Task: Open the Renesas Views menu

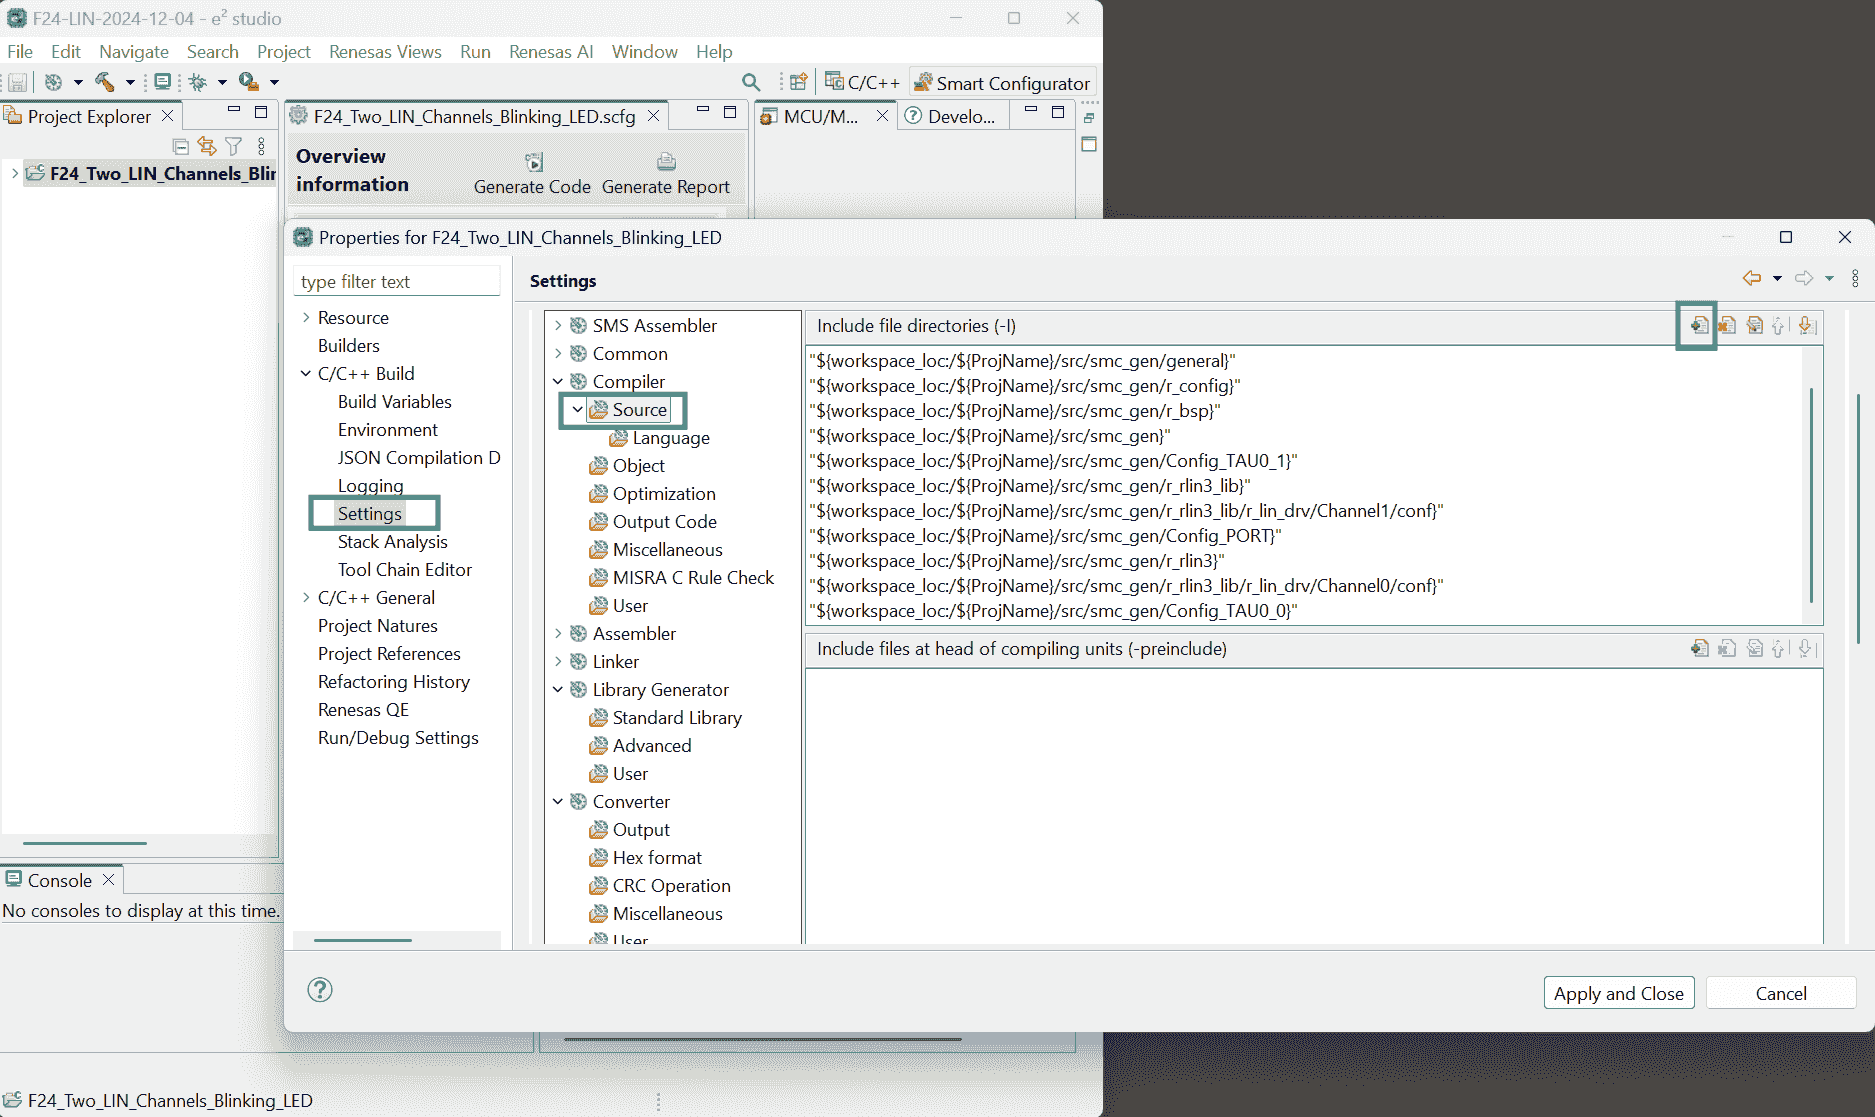Action: point(385,52)
